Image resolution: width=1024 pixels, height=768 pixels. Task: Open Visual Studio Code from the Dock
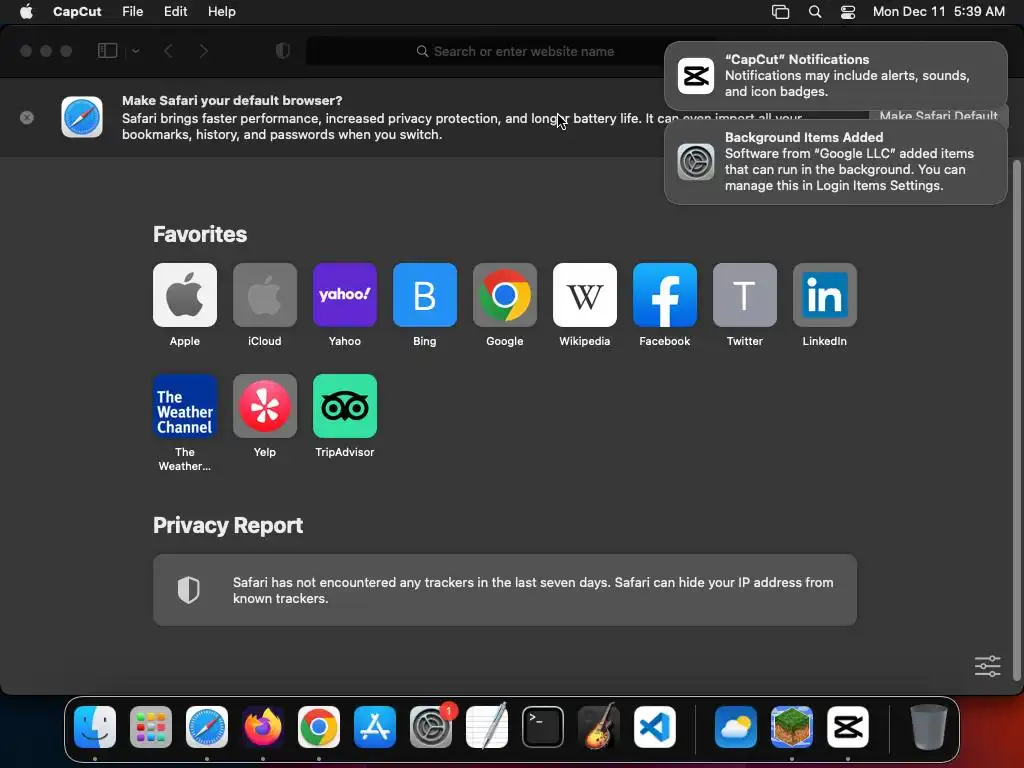(x=655, y=726)
